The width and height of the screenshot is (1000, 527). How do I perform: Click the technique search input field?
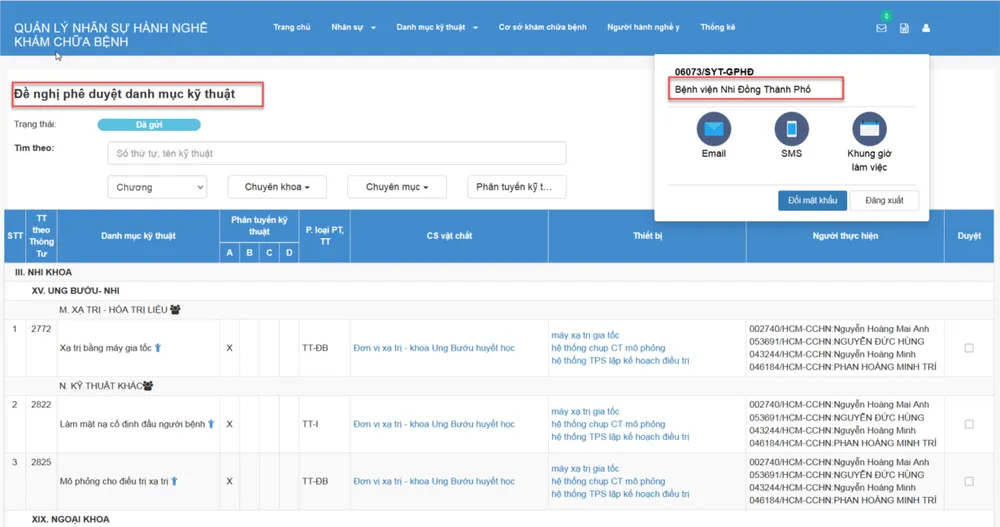336,153
